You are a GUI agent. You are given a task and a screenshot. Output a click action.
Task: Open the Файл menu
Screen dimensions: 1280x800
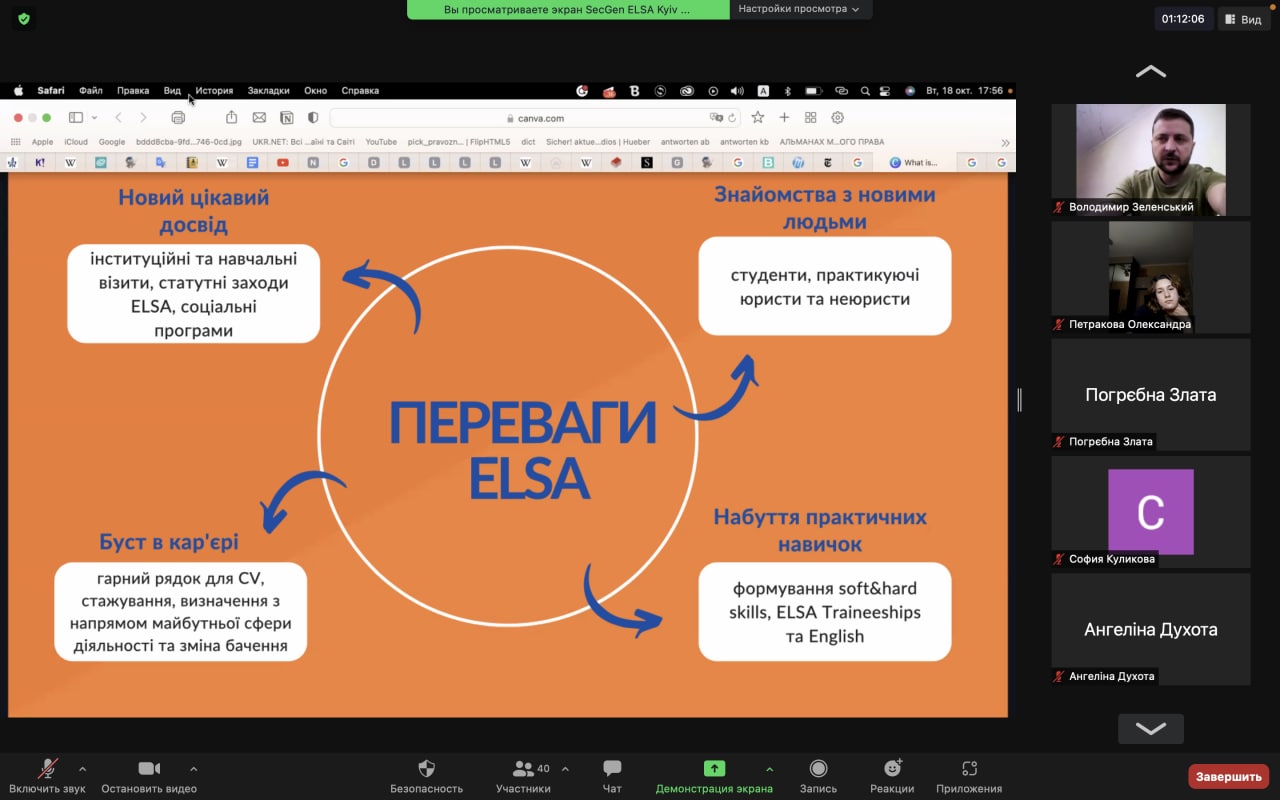91,90
